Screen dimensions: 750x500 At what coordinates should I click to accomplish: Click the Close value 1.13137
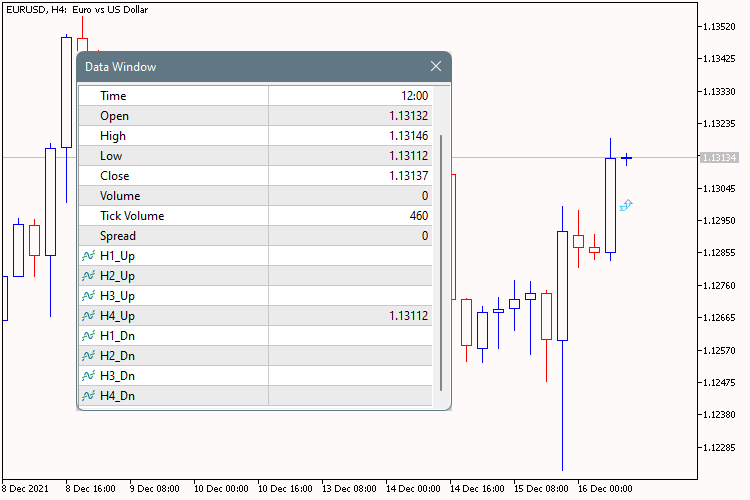click(x=408, y=176)
